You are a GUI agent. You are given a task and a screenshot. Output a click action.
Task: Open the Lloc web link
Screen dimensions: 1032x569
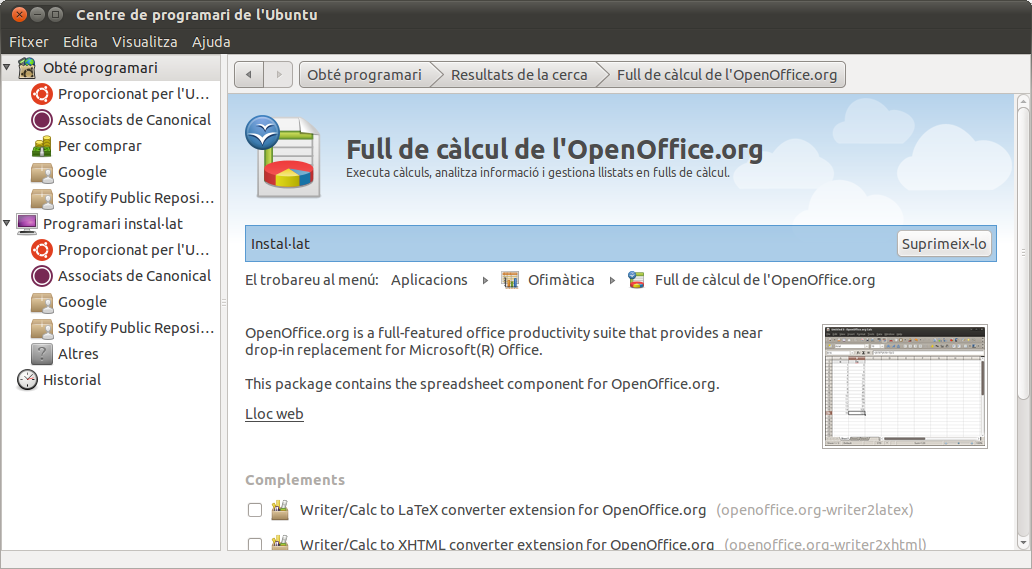point(274,414)
